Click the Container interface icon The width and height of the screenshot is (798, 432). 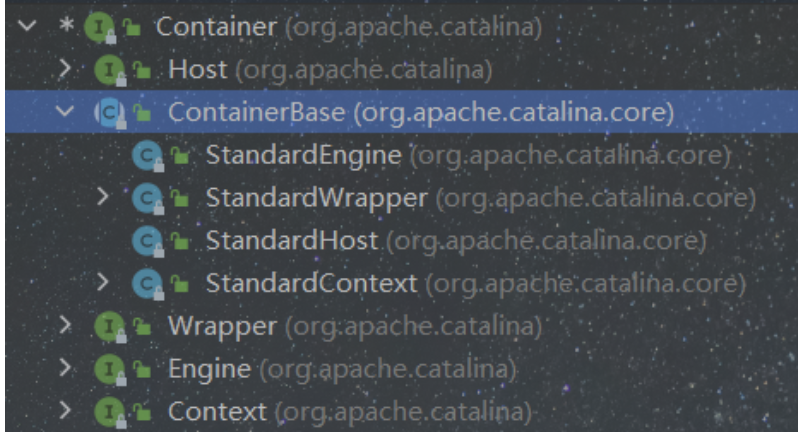coord(97,27)
